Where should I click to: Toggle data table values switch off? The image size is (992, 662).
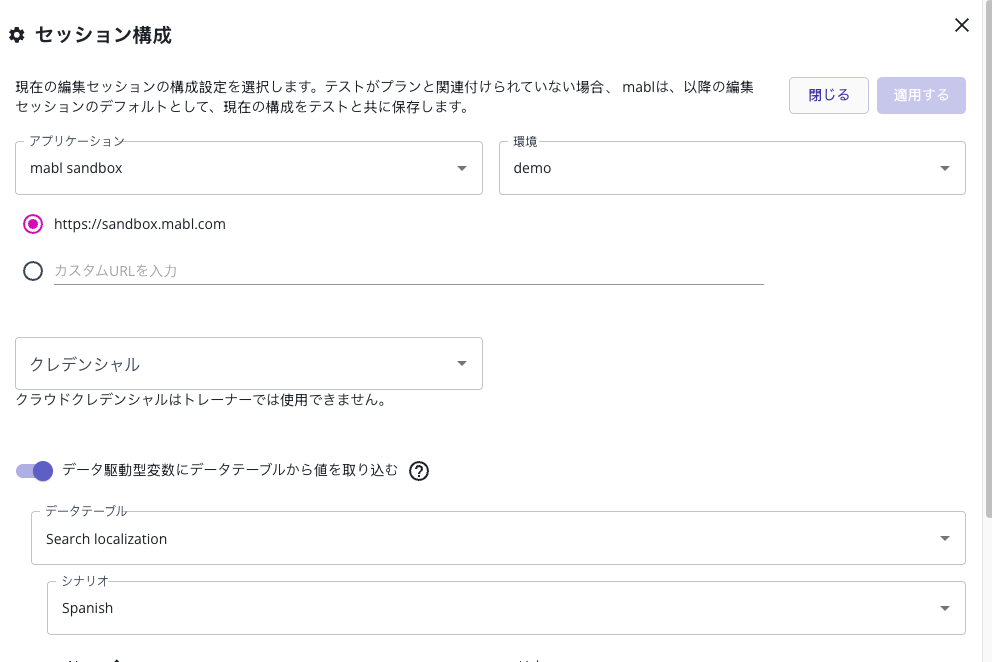(35, 471)
